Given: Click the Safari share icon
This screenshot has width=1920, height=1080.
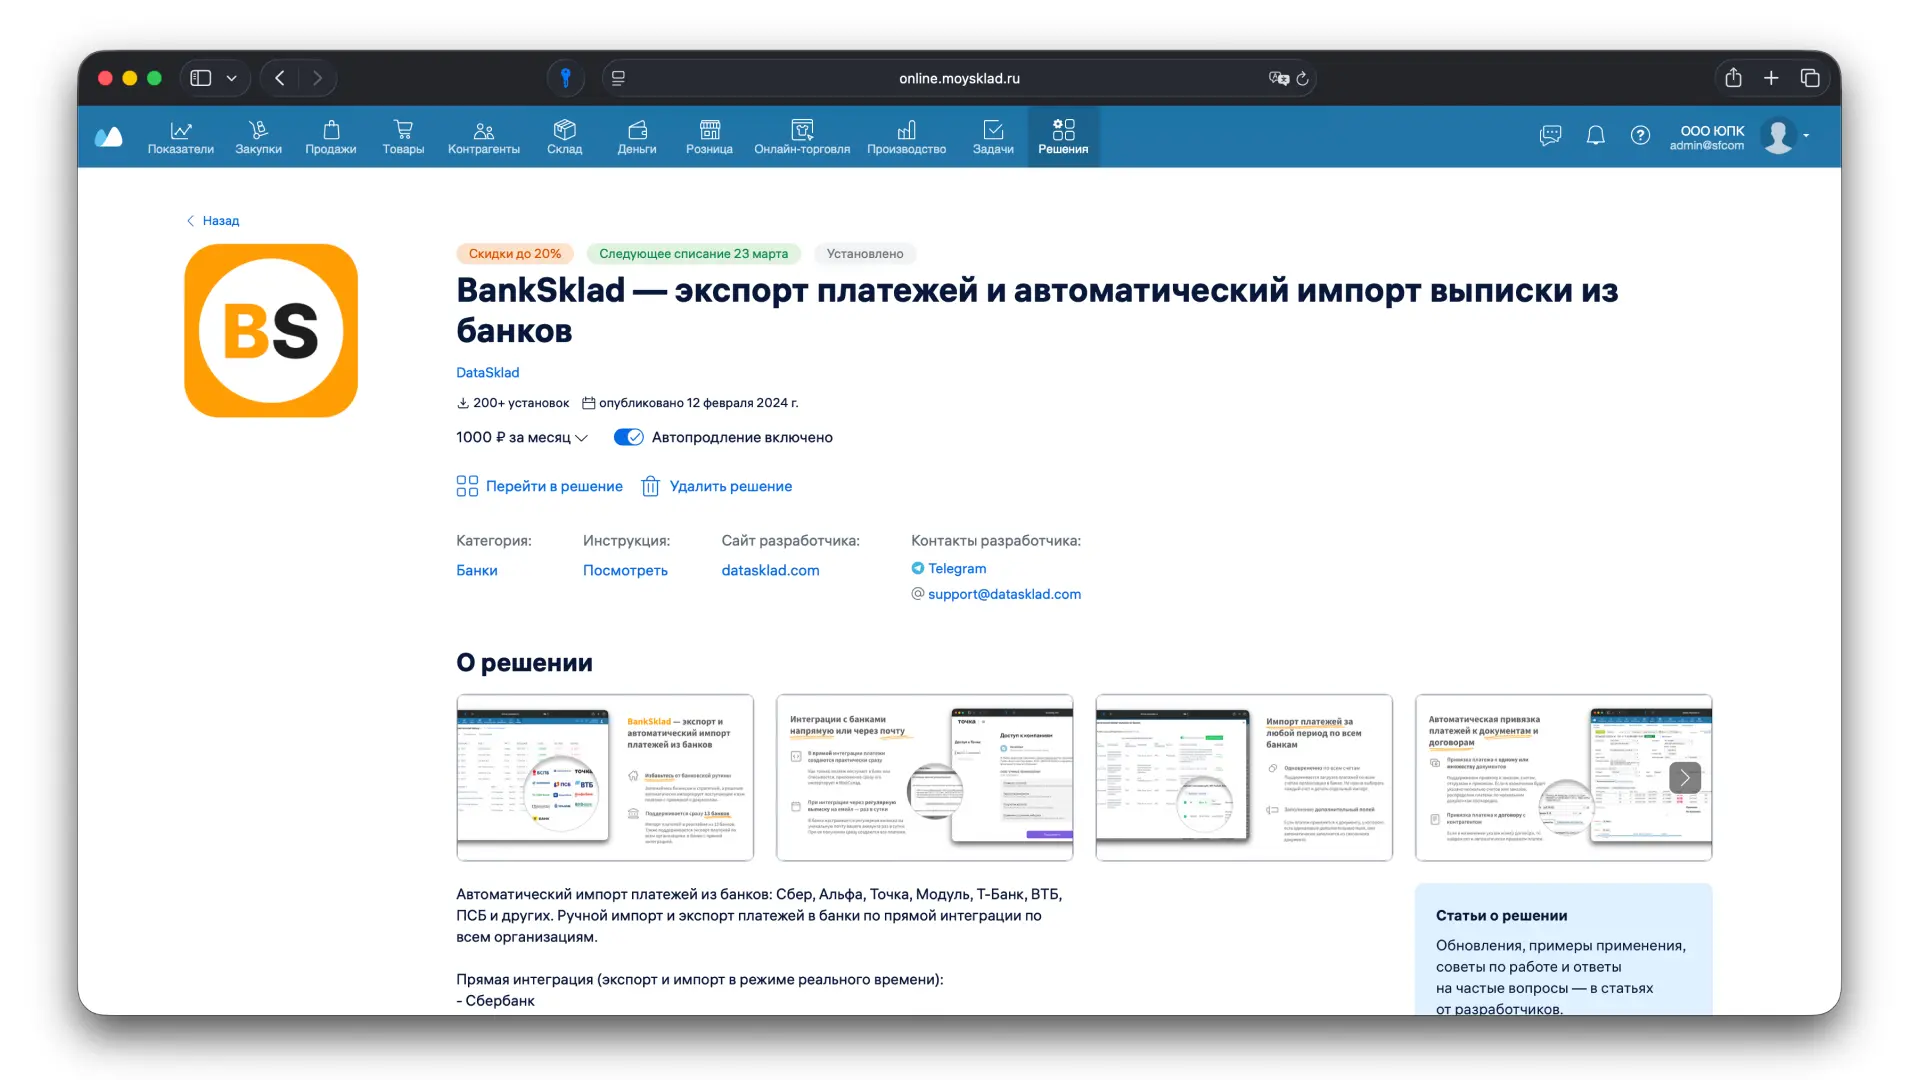Looking at the screenshot, I should (1733, 78).
